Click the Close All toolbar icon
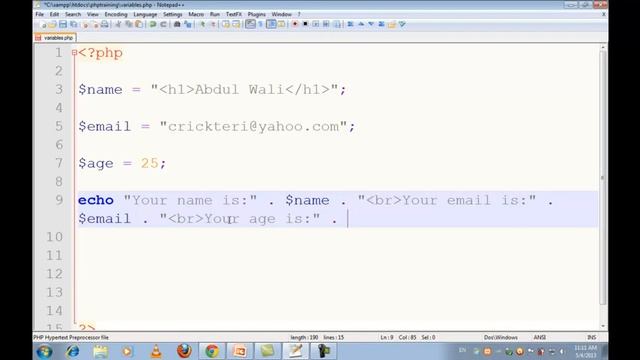 point(95,24)
